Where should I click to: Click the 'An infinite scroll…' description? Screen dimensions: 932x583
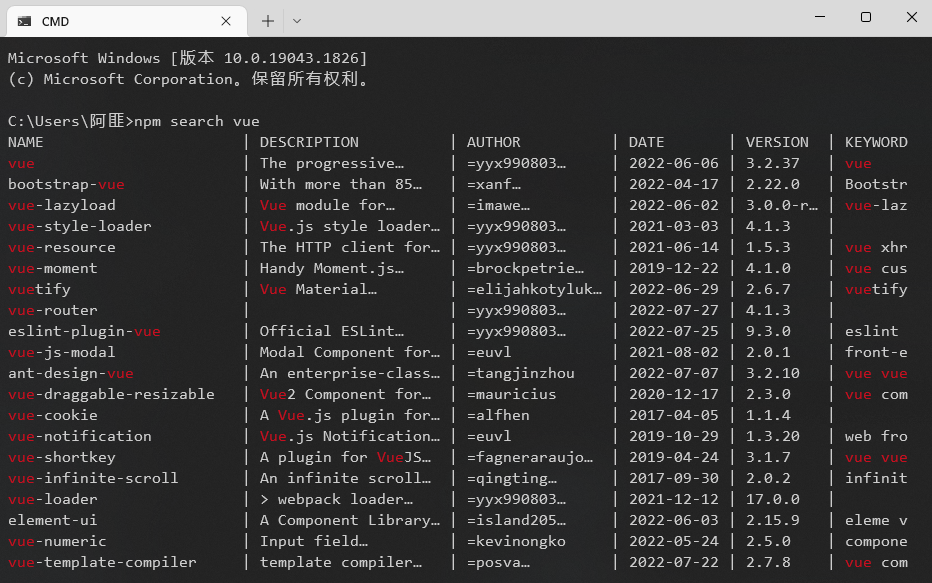click(x=345, y=478)
